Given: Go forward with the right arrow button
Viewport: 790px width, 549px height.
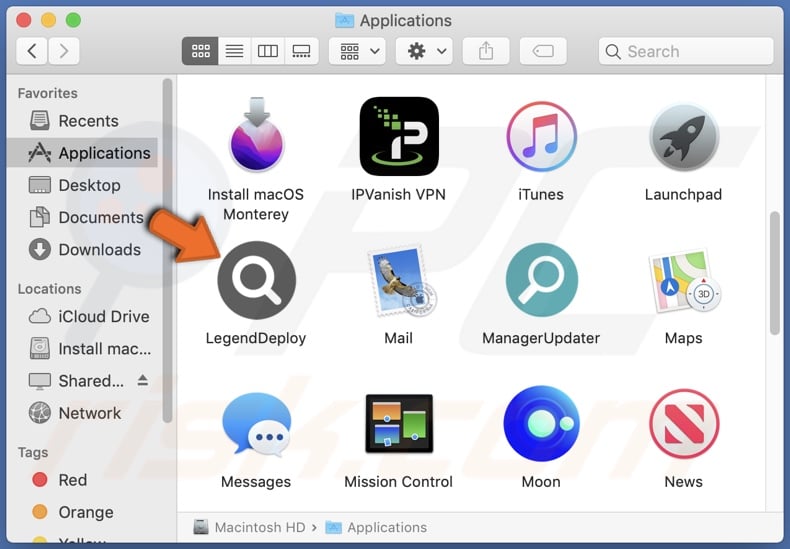Looking at the screenshot, I should point(63,51).
